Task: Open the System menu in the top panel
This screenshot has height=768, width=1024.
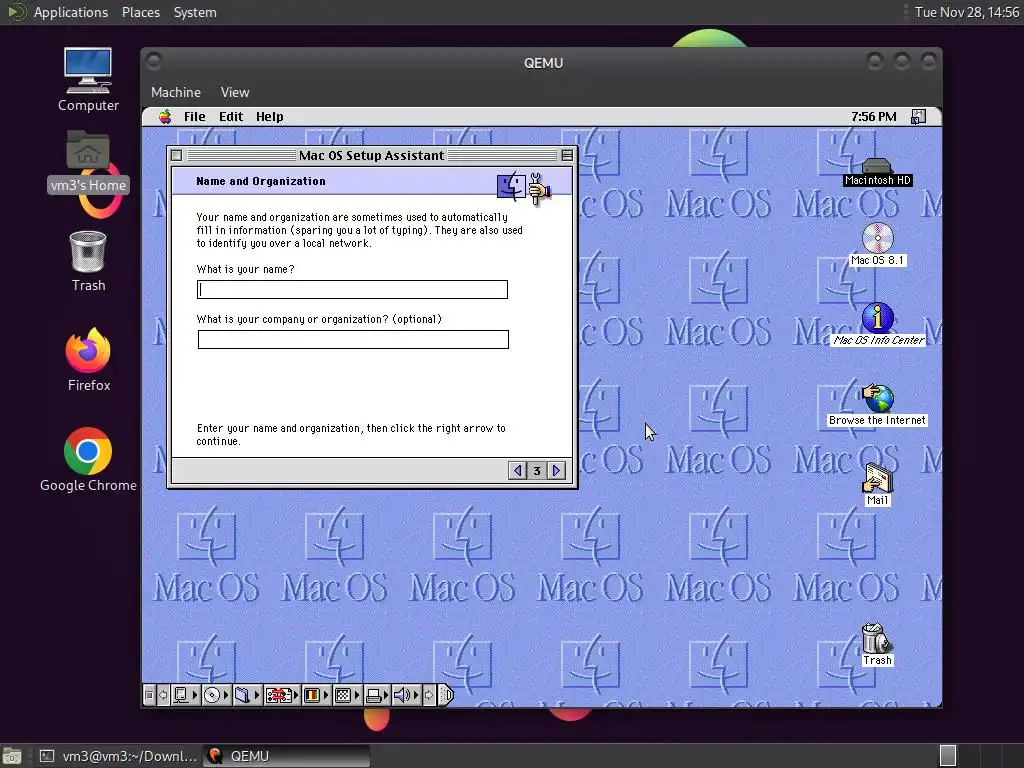Action: (x=195, y=12)
